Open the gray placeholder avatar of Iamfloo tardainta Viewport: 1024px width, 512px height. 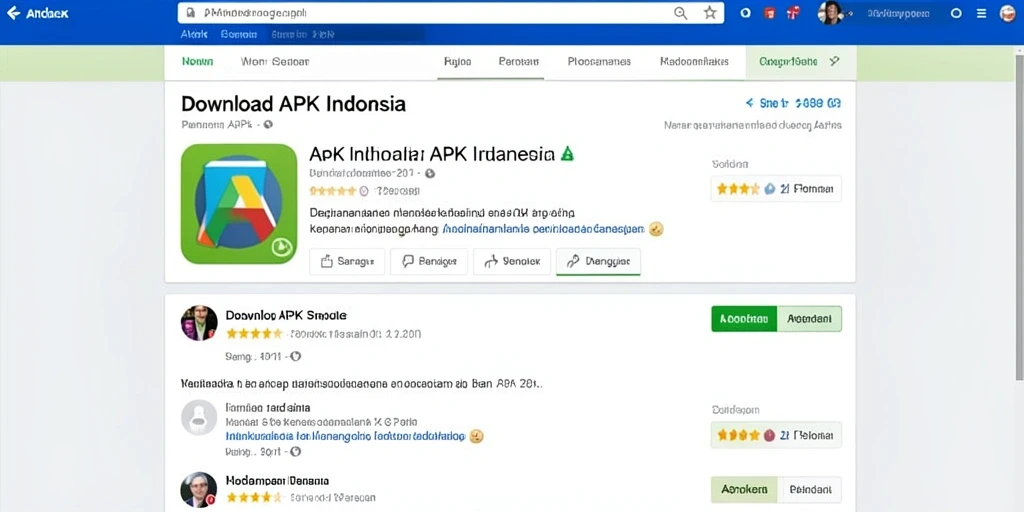199,417
